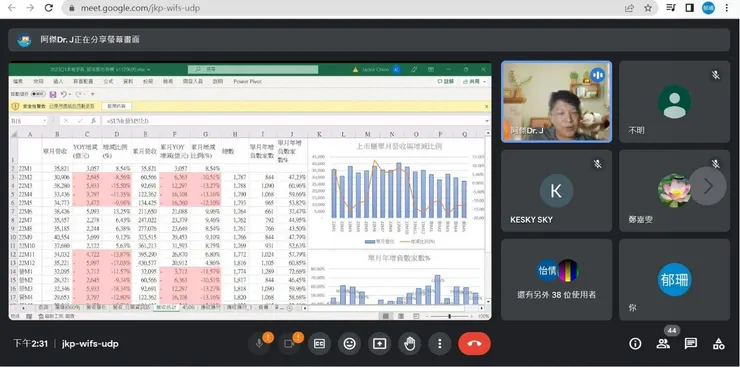
Task: Click the 不明 participant tile
Action: point(674,101)
